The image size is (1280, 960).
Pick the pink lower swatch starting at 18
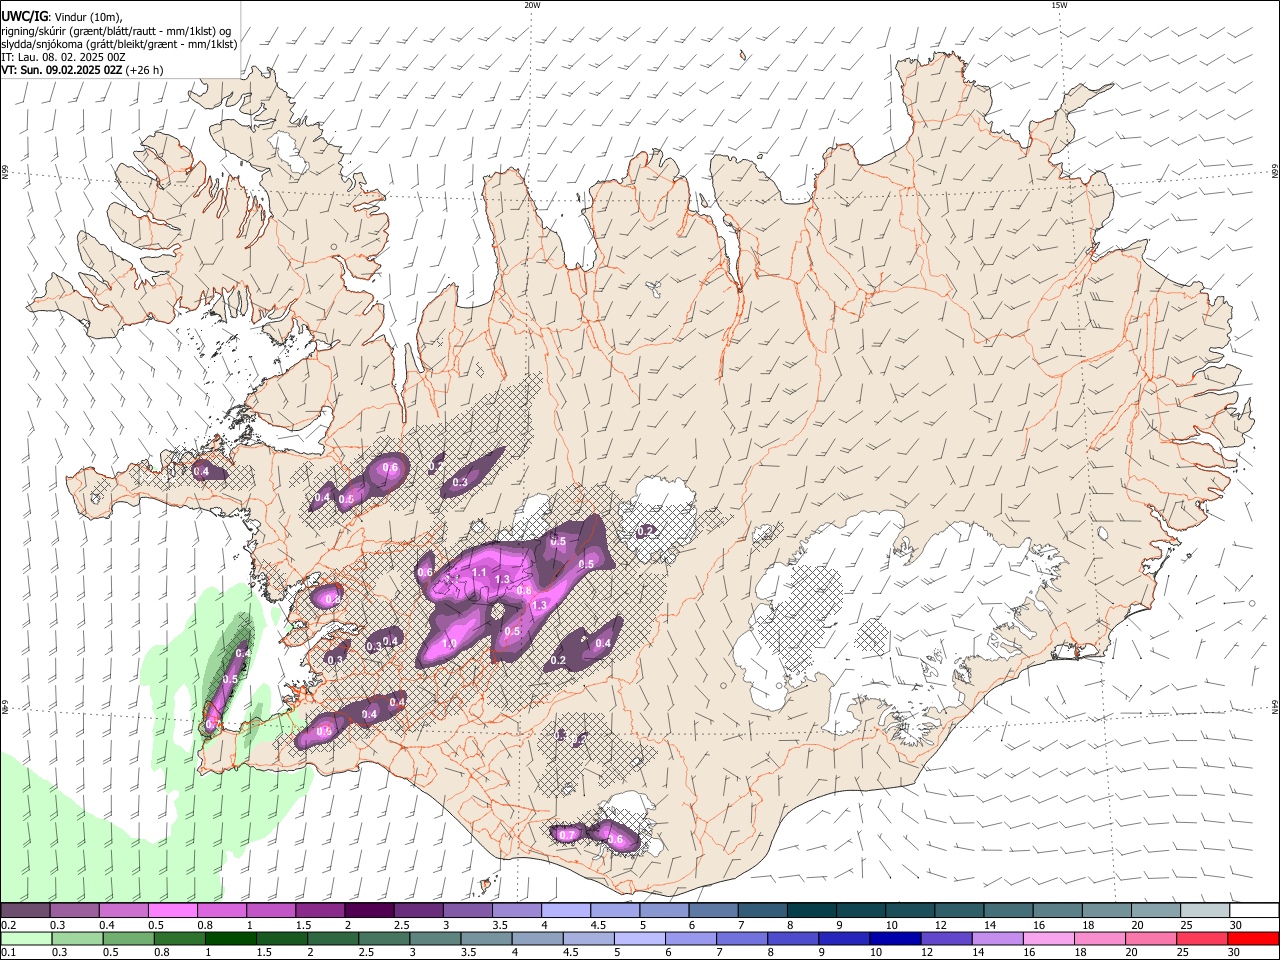click(x=1098, y=938)
